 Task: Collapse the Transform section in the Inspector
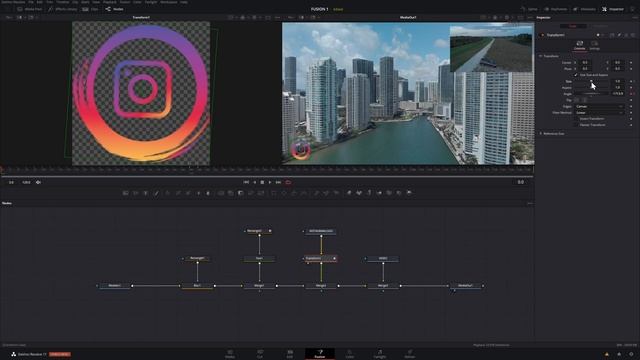point(541,56)
